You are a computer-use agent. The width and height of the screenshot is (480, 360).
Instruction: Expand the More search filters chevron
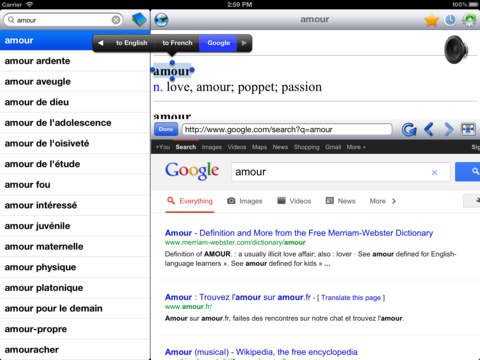click(x=394, y=201)
